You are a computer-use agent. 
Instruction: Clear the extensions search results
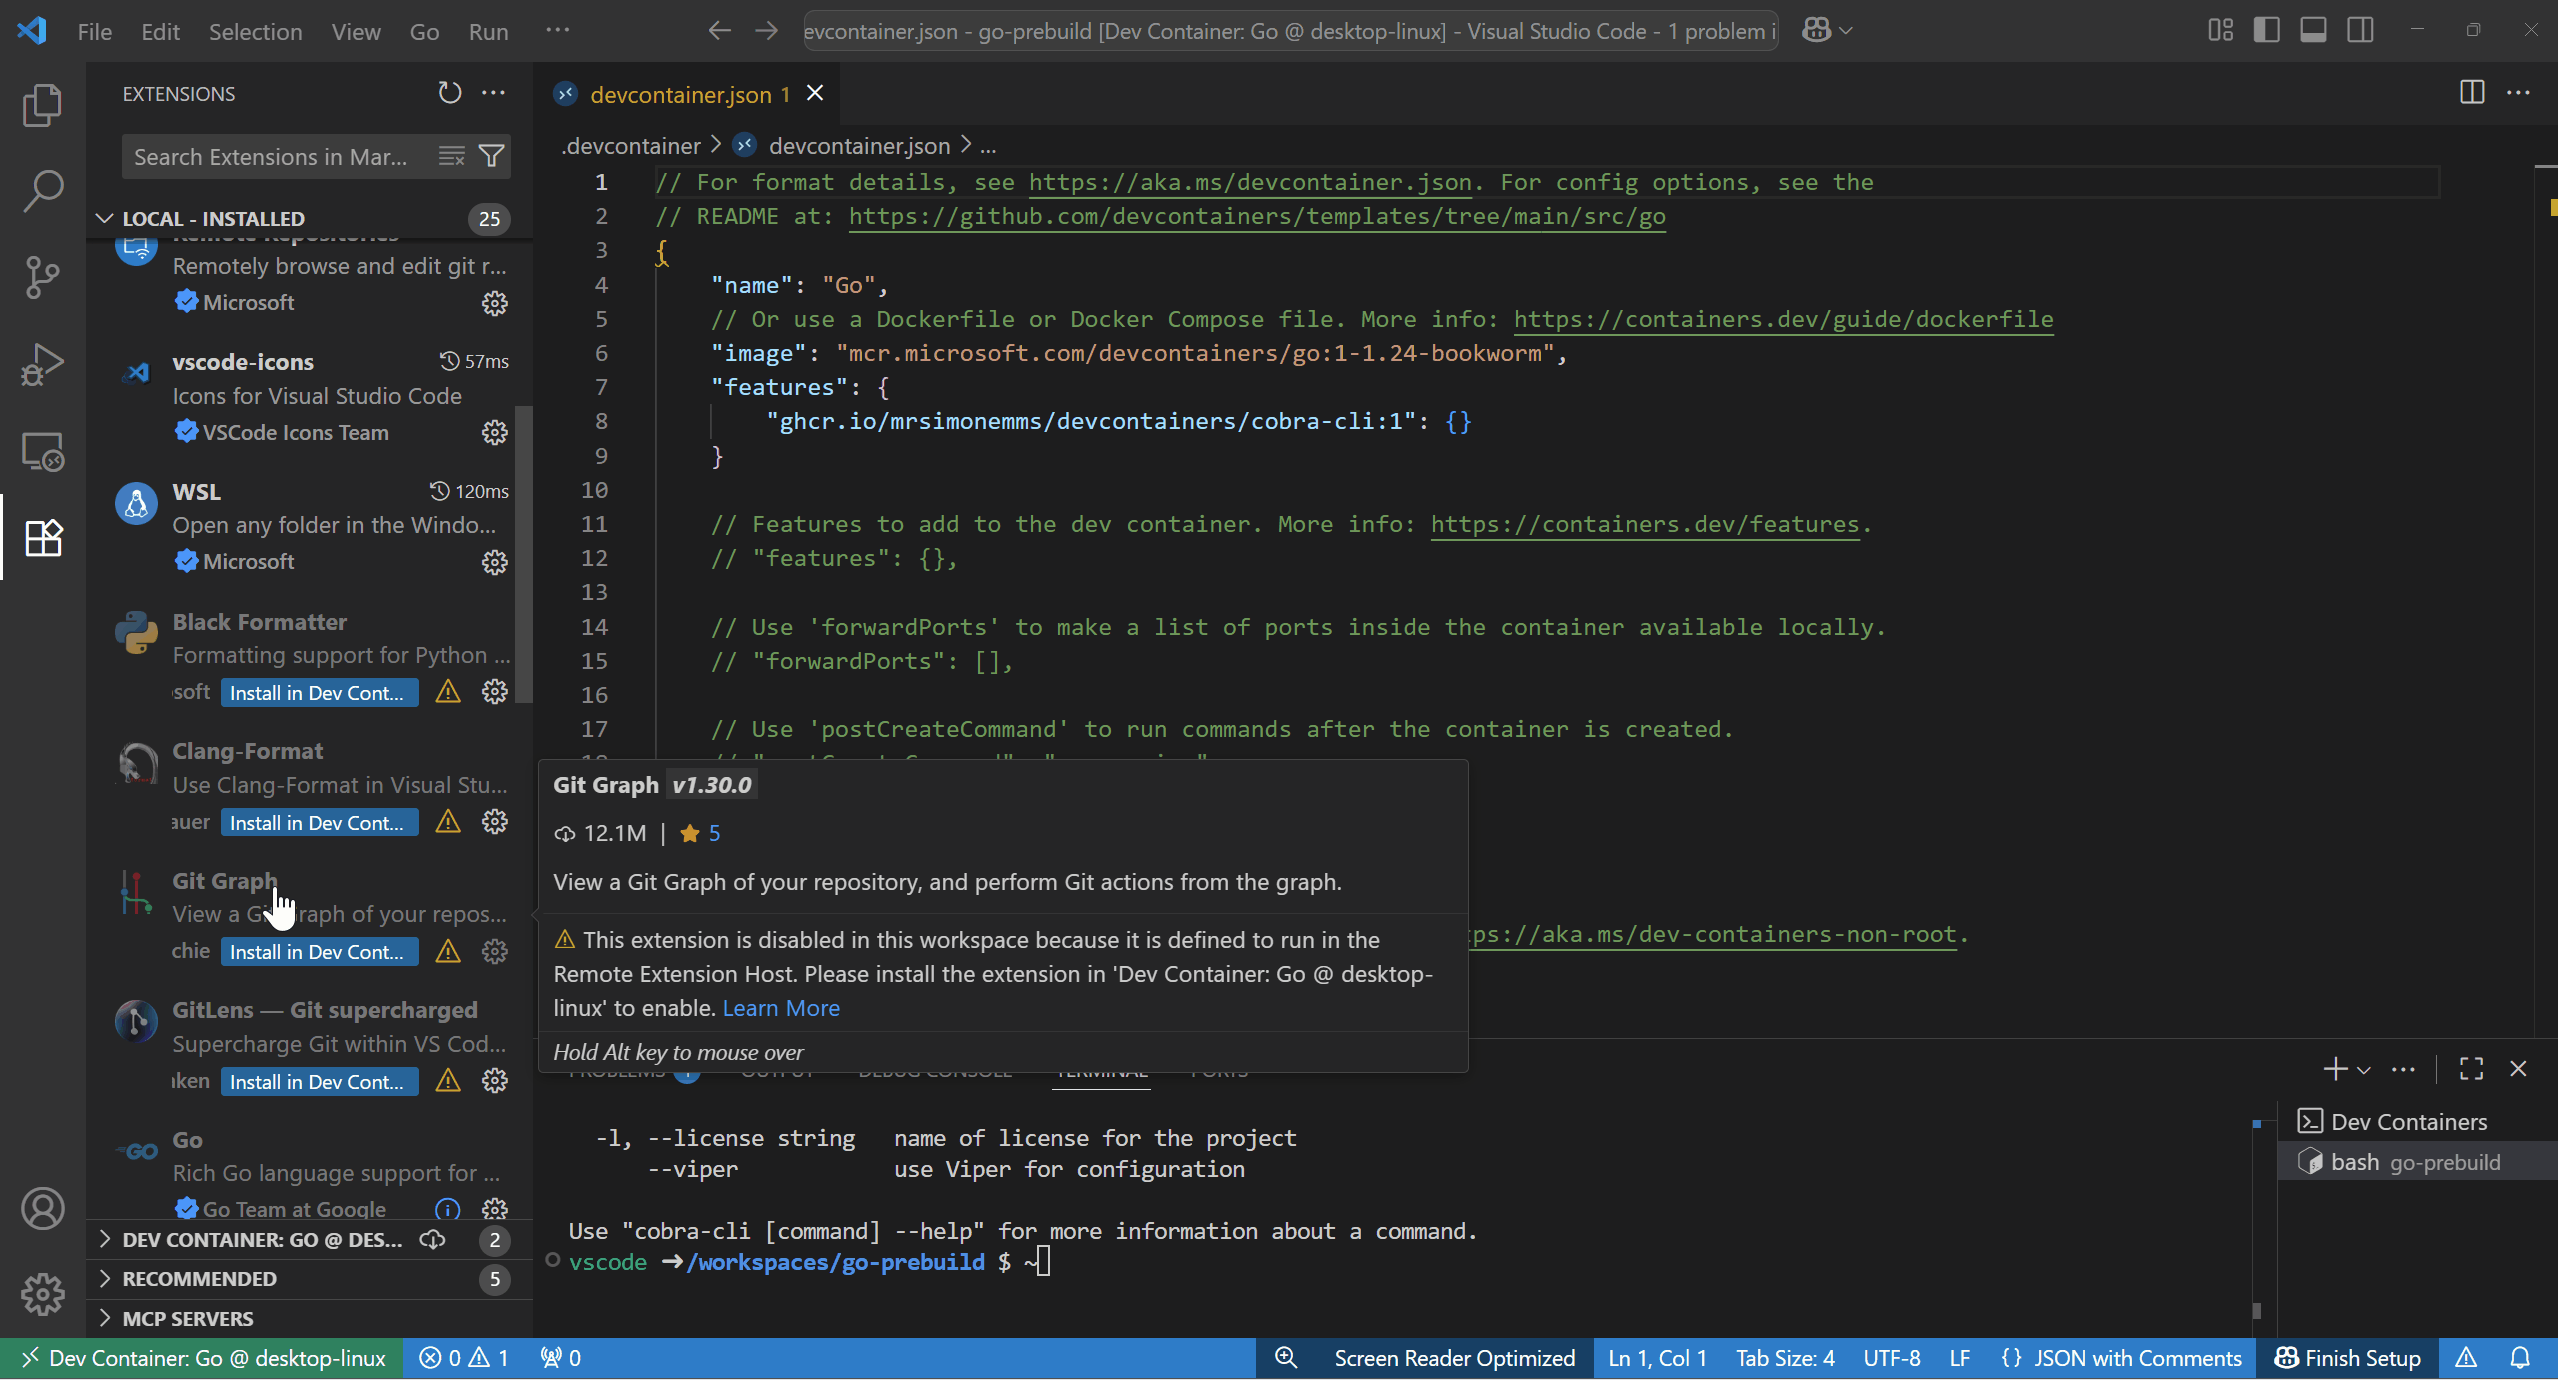[x=452, y=156]
